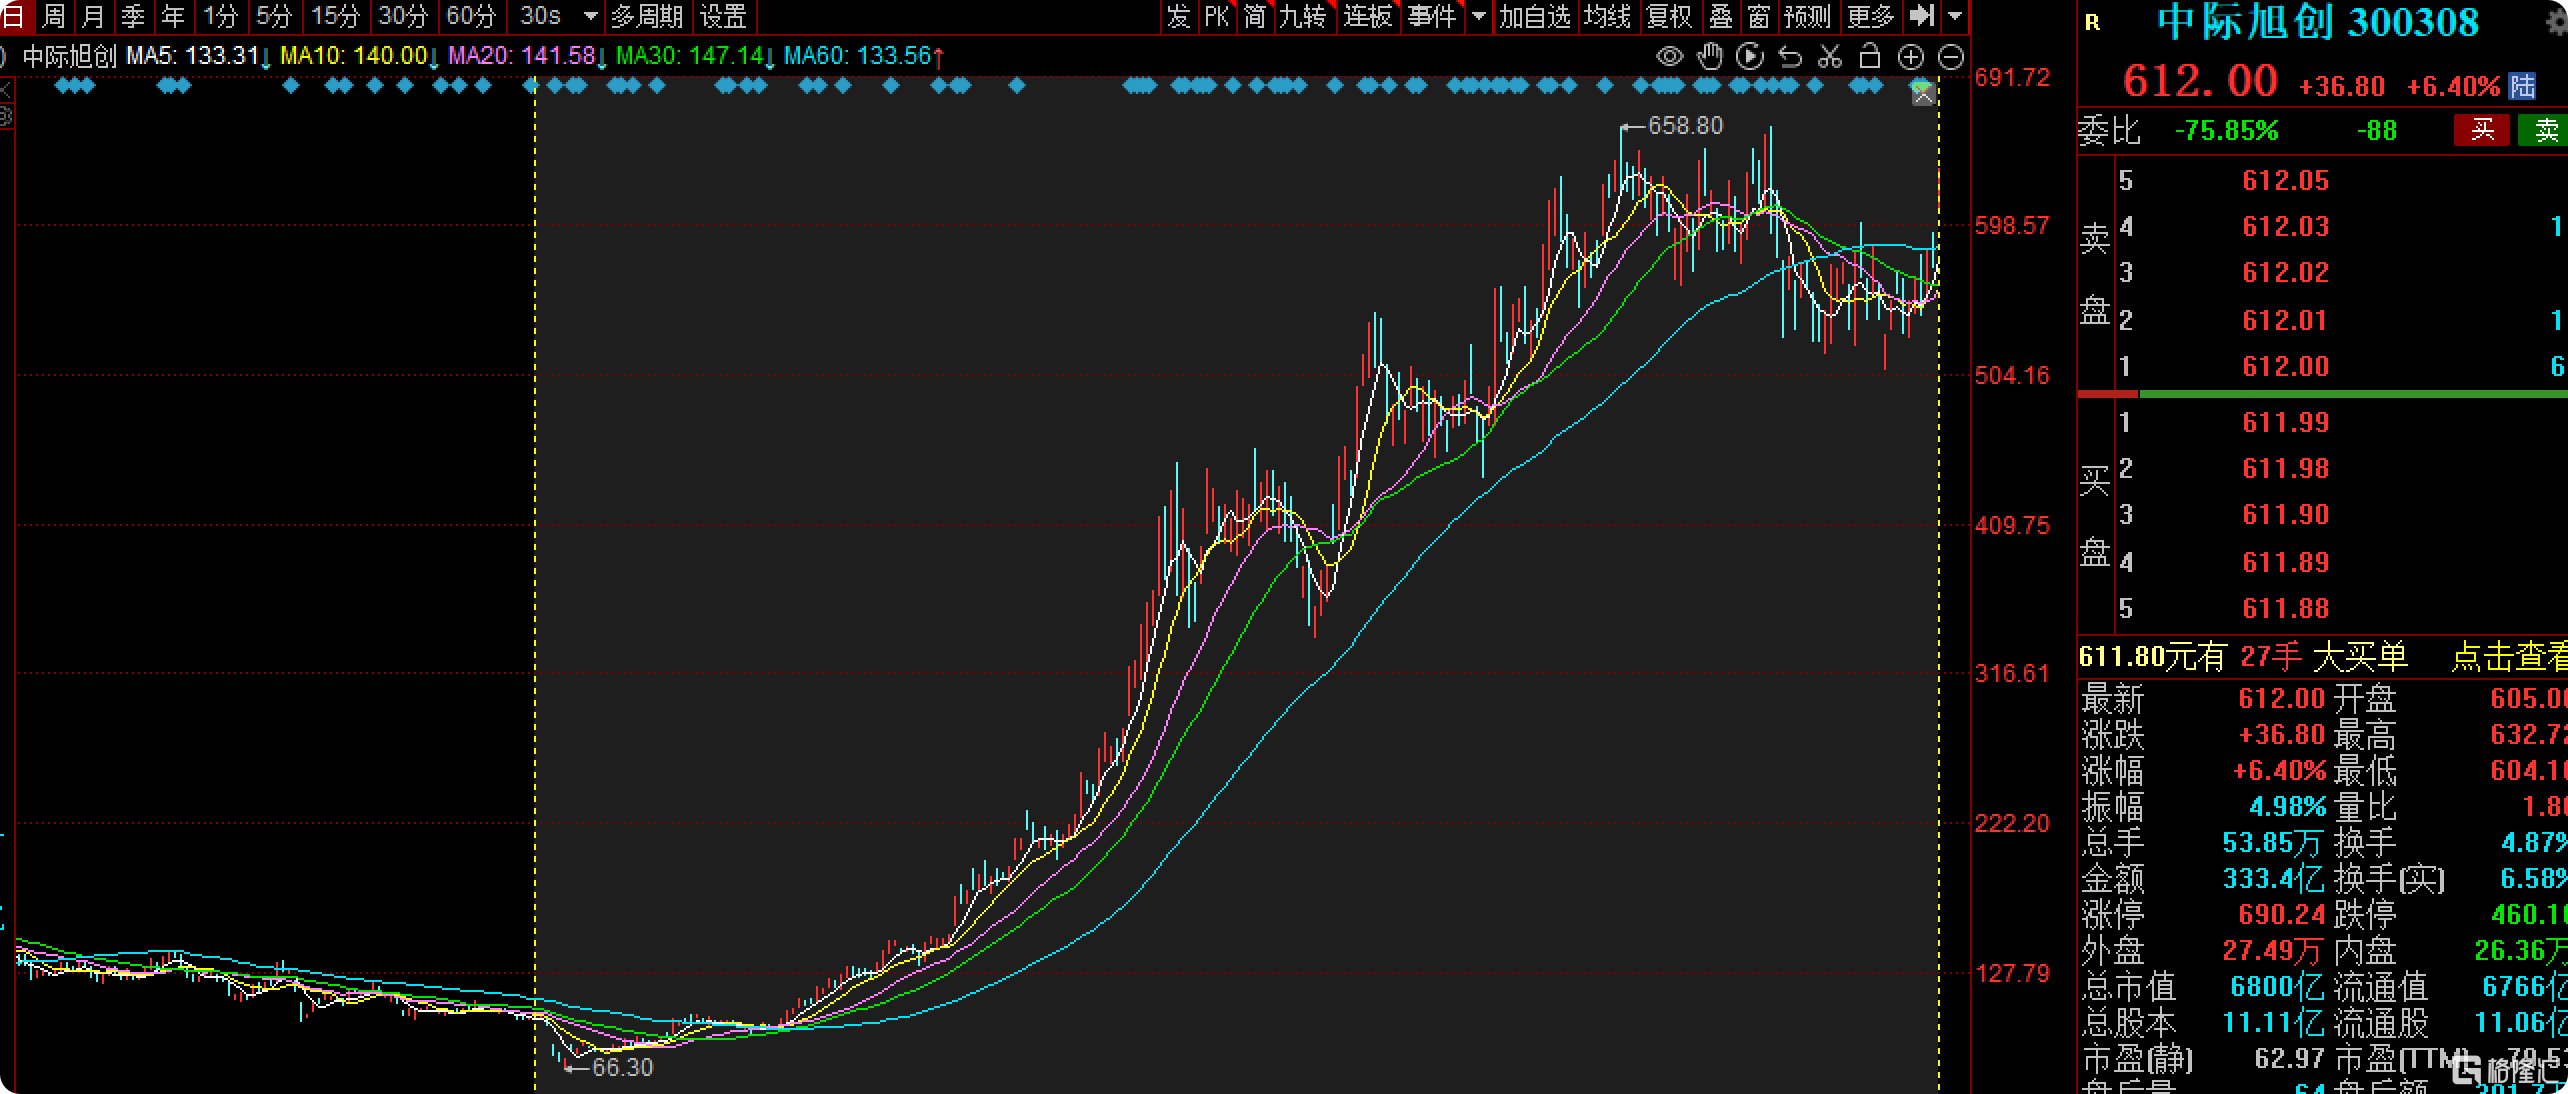Zoom out with the minus circle icon
Viewport: 2568px width, 1094px height.
(1951, 57)
